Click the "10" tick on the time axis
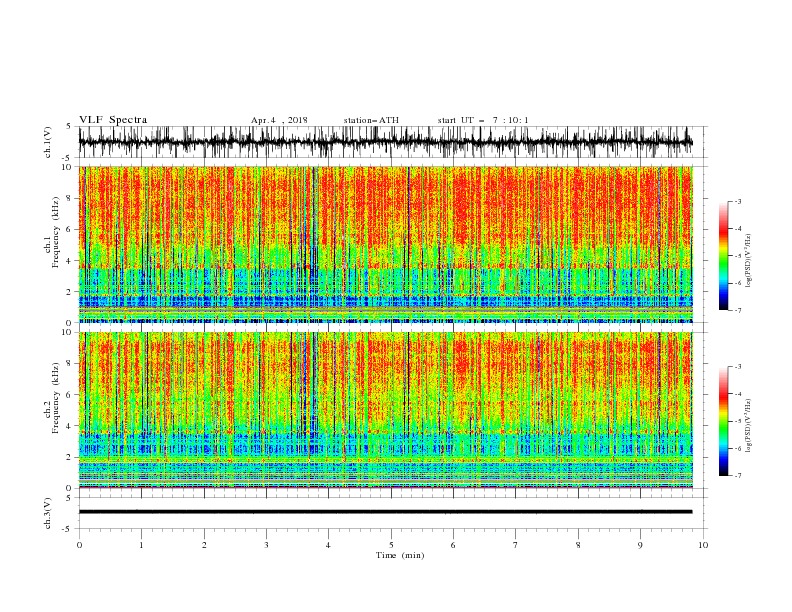 pos(703,545)
